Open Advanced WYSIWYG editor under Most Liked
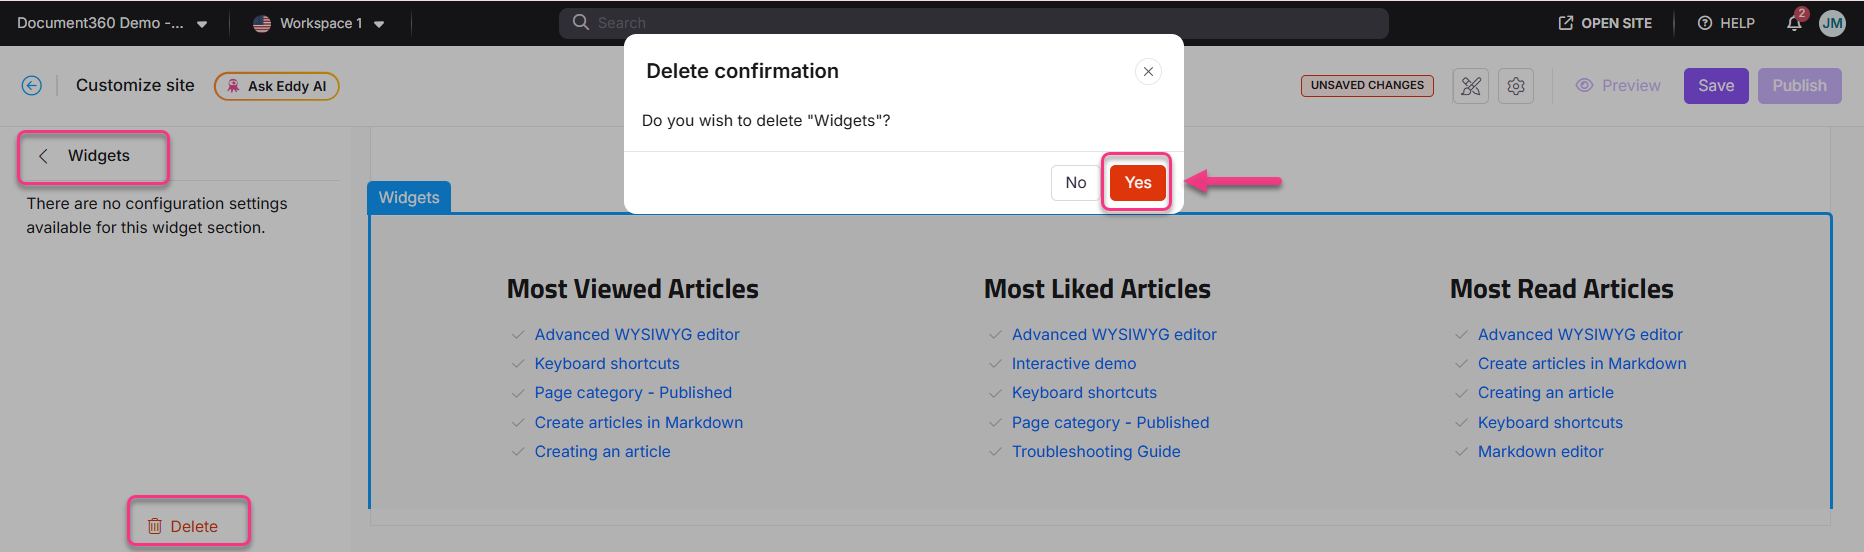1864x552 pixels. (x=1114, y=334)
